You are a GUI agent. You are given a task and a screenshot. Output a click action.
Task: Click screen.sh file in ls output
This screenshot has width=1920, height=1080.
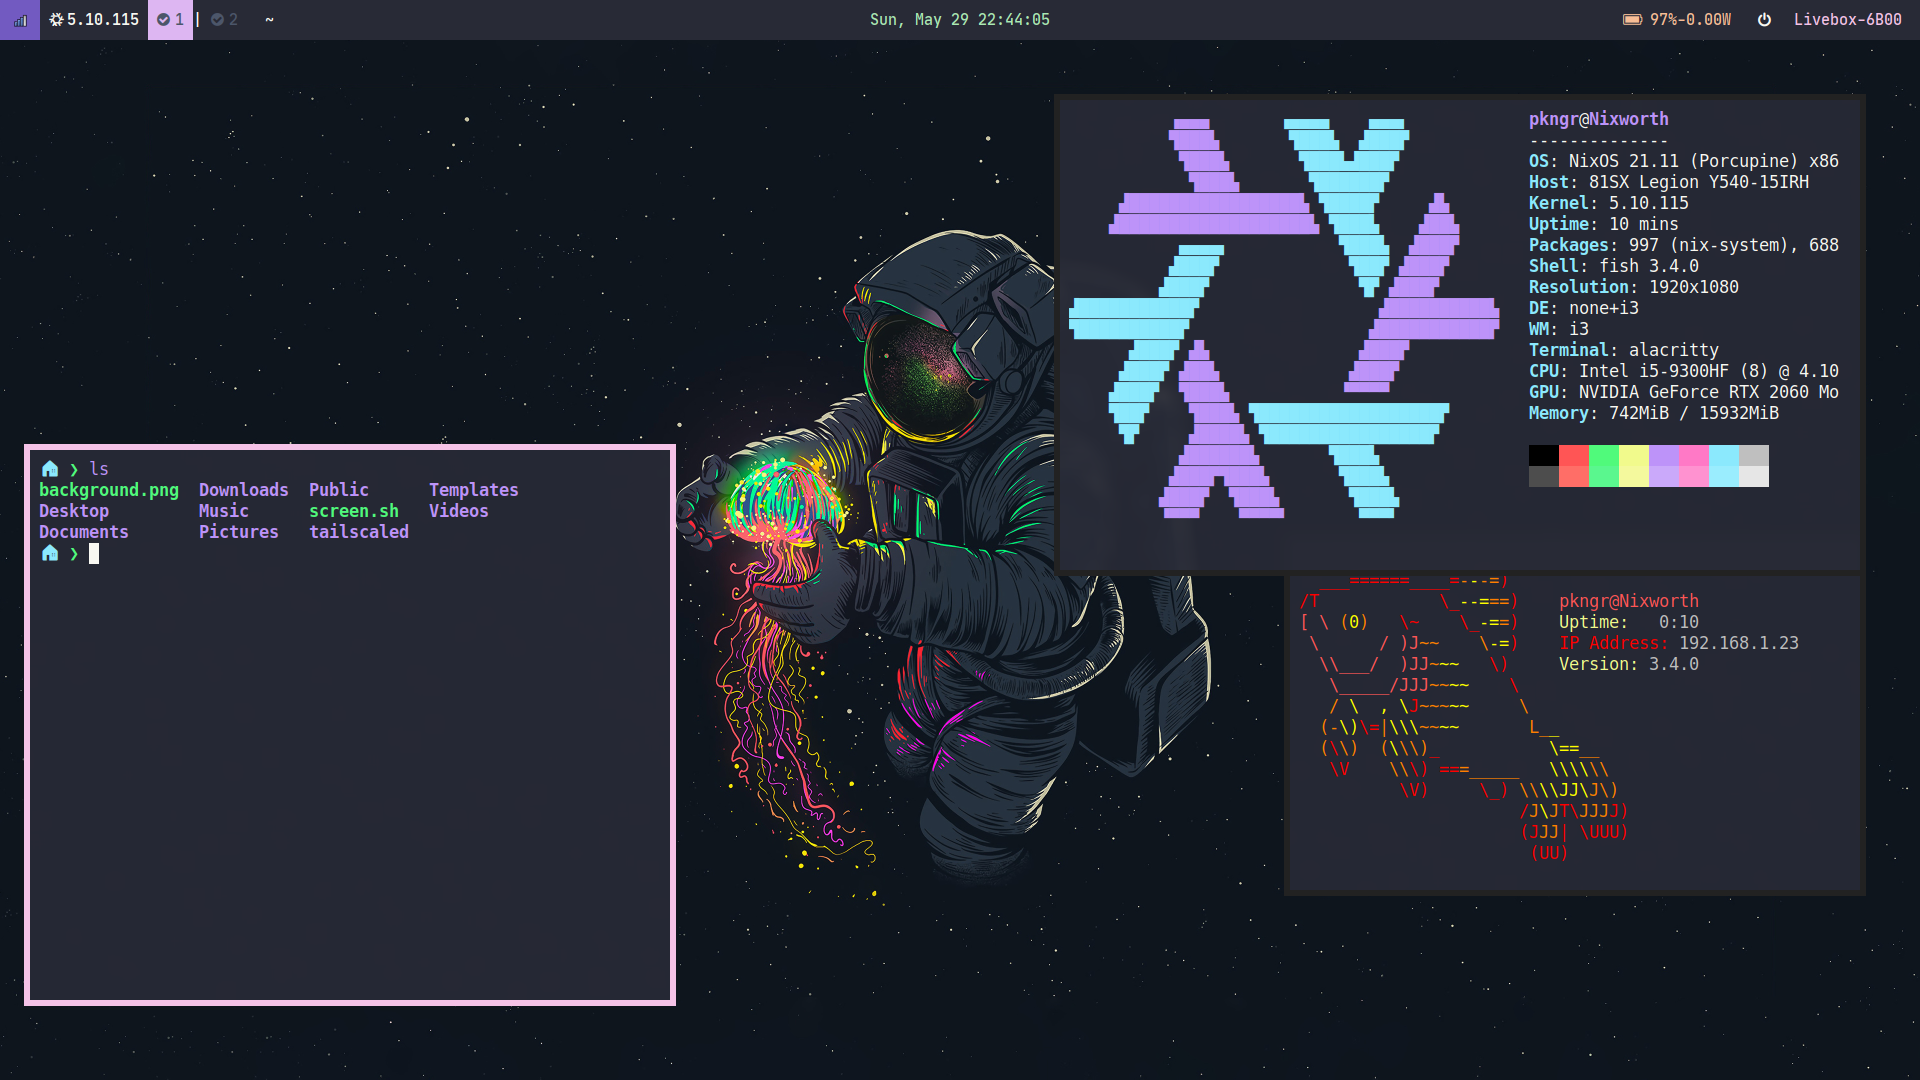353,511
